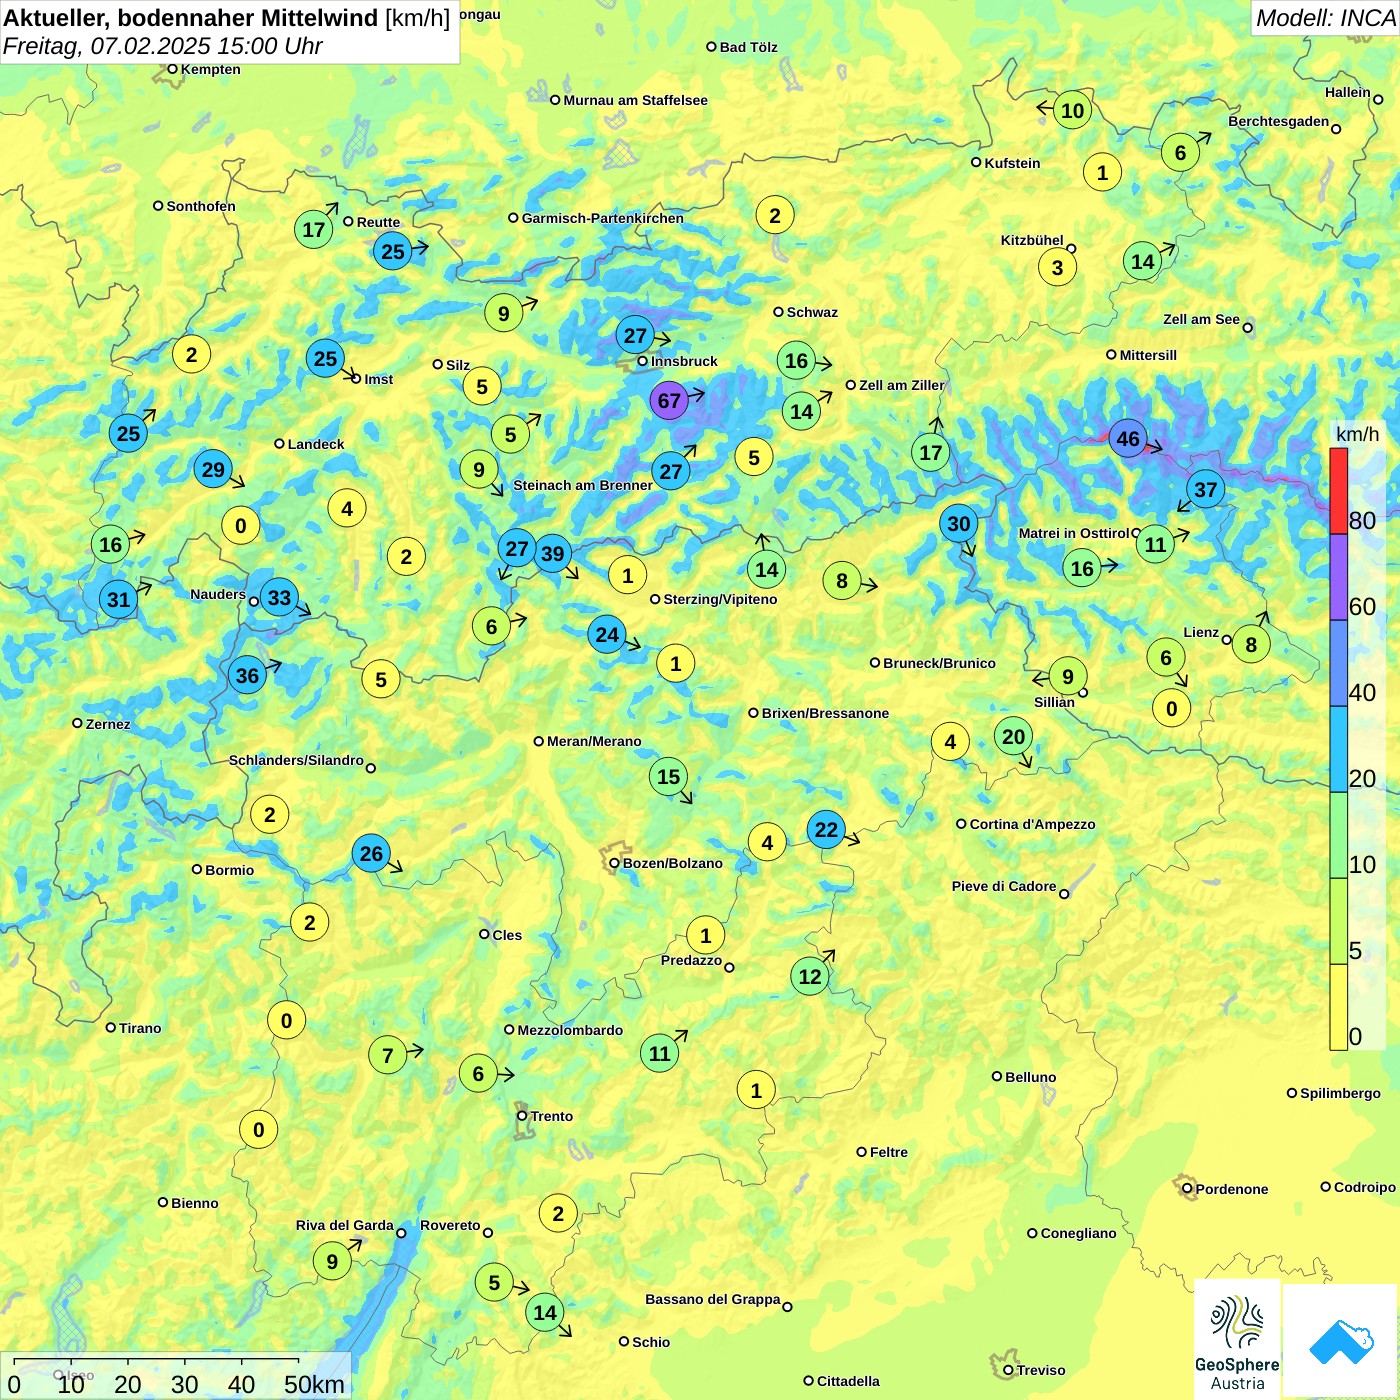Select the 14 wind marker above Schio

544,1313
